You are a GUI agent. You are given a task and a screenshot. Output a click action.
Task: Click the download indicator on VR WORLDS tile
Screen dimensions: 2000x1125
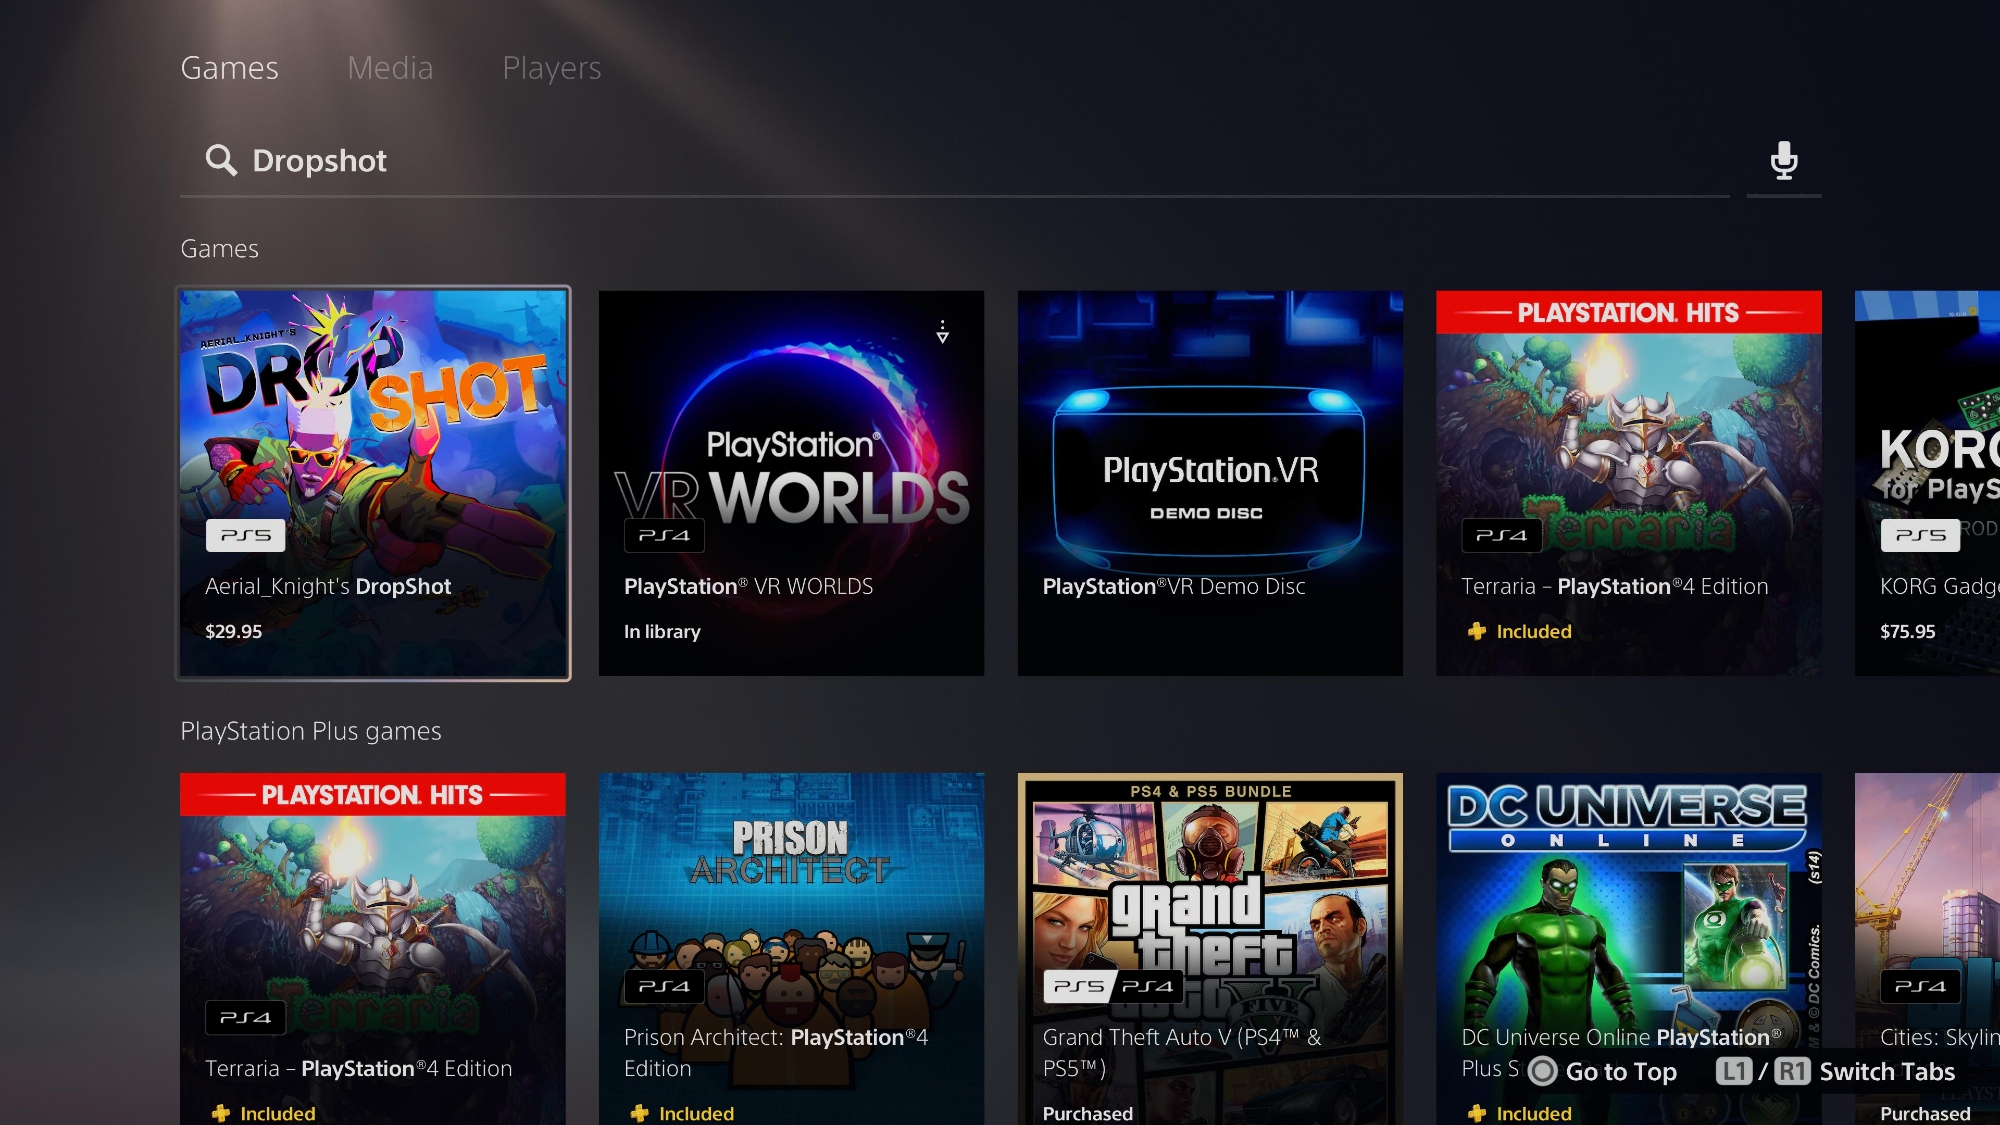coord(942,332)
